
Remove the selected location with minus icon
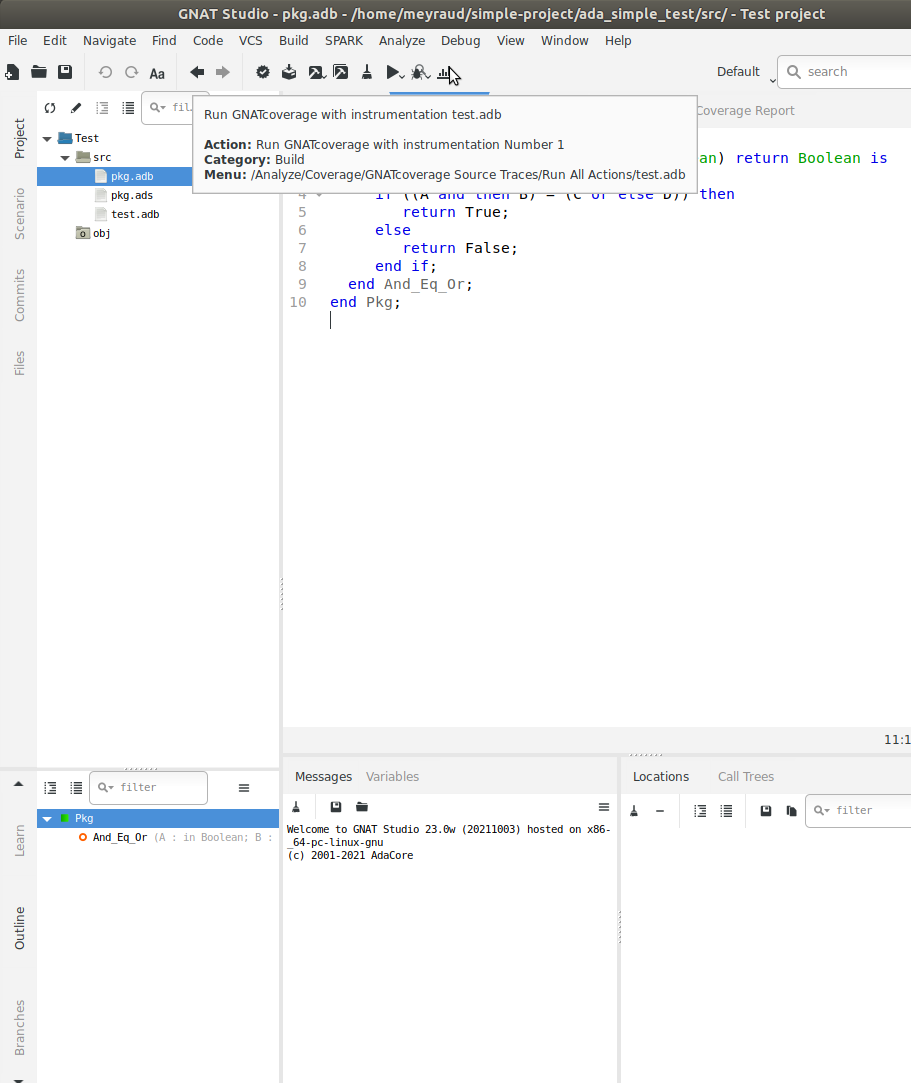coord(660,811)
